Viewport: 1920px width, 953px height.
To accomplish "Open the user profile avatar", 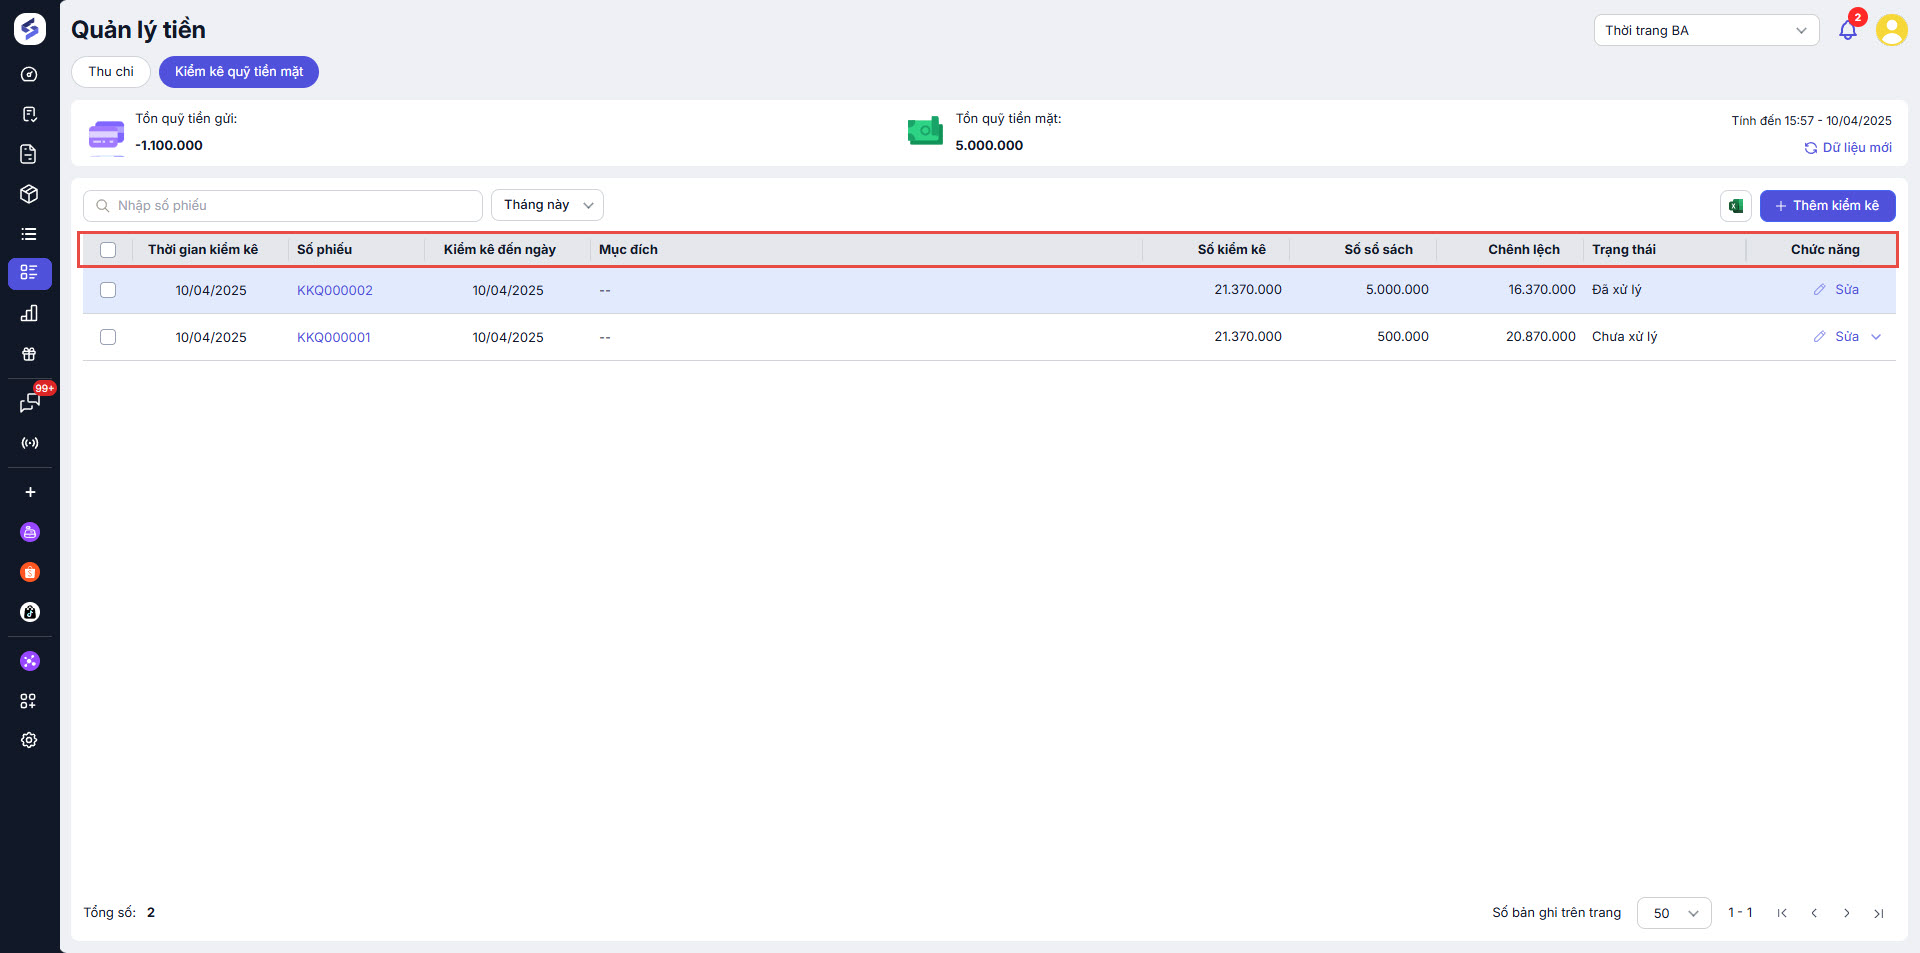I will (1891, 30).
